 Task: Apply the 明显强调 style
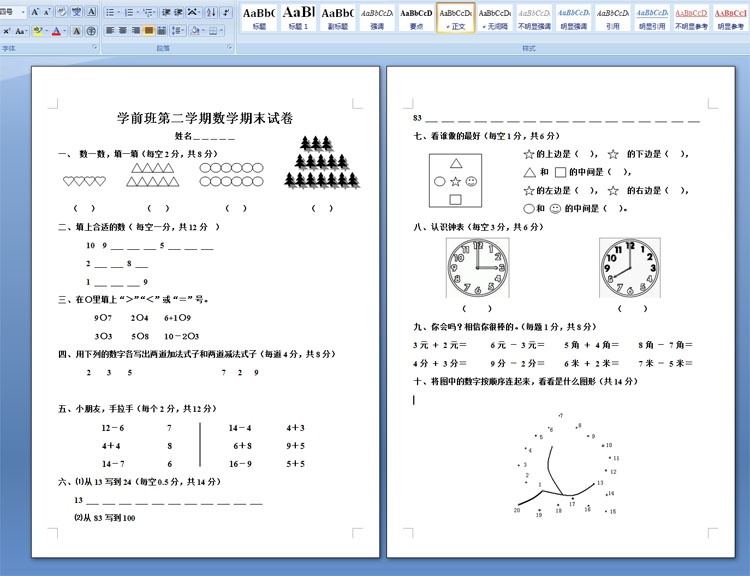[573, 18]
